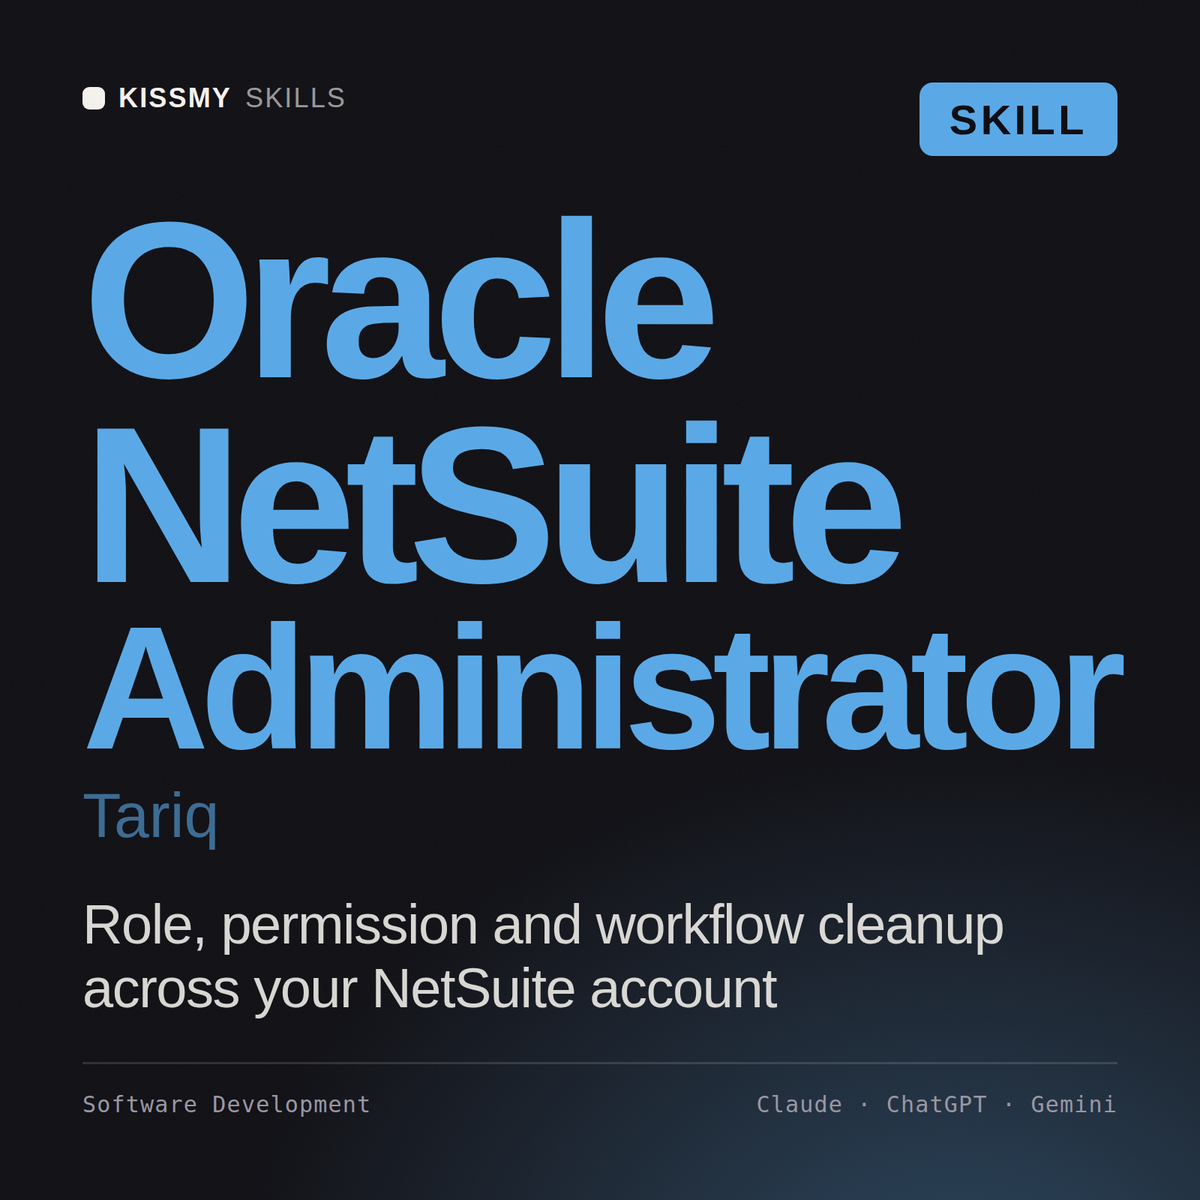
Task: Click the Software Development category label
Action: (x=226, y=1104)
